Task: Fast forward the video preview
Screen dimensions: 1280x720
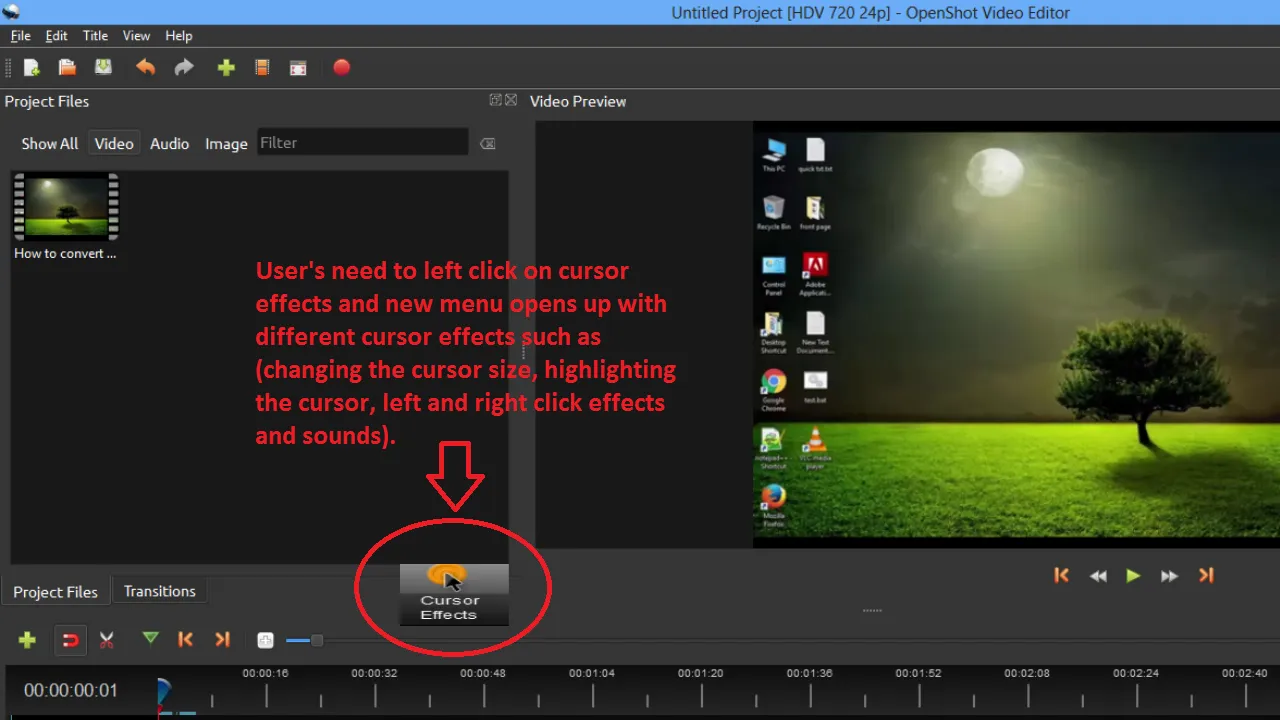Action: click(1169, 576)
